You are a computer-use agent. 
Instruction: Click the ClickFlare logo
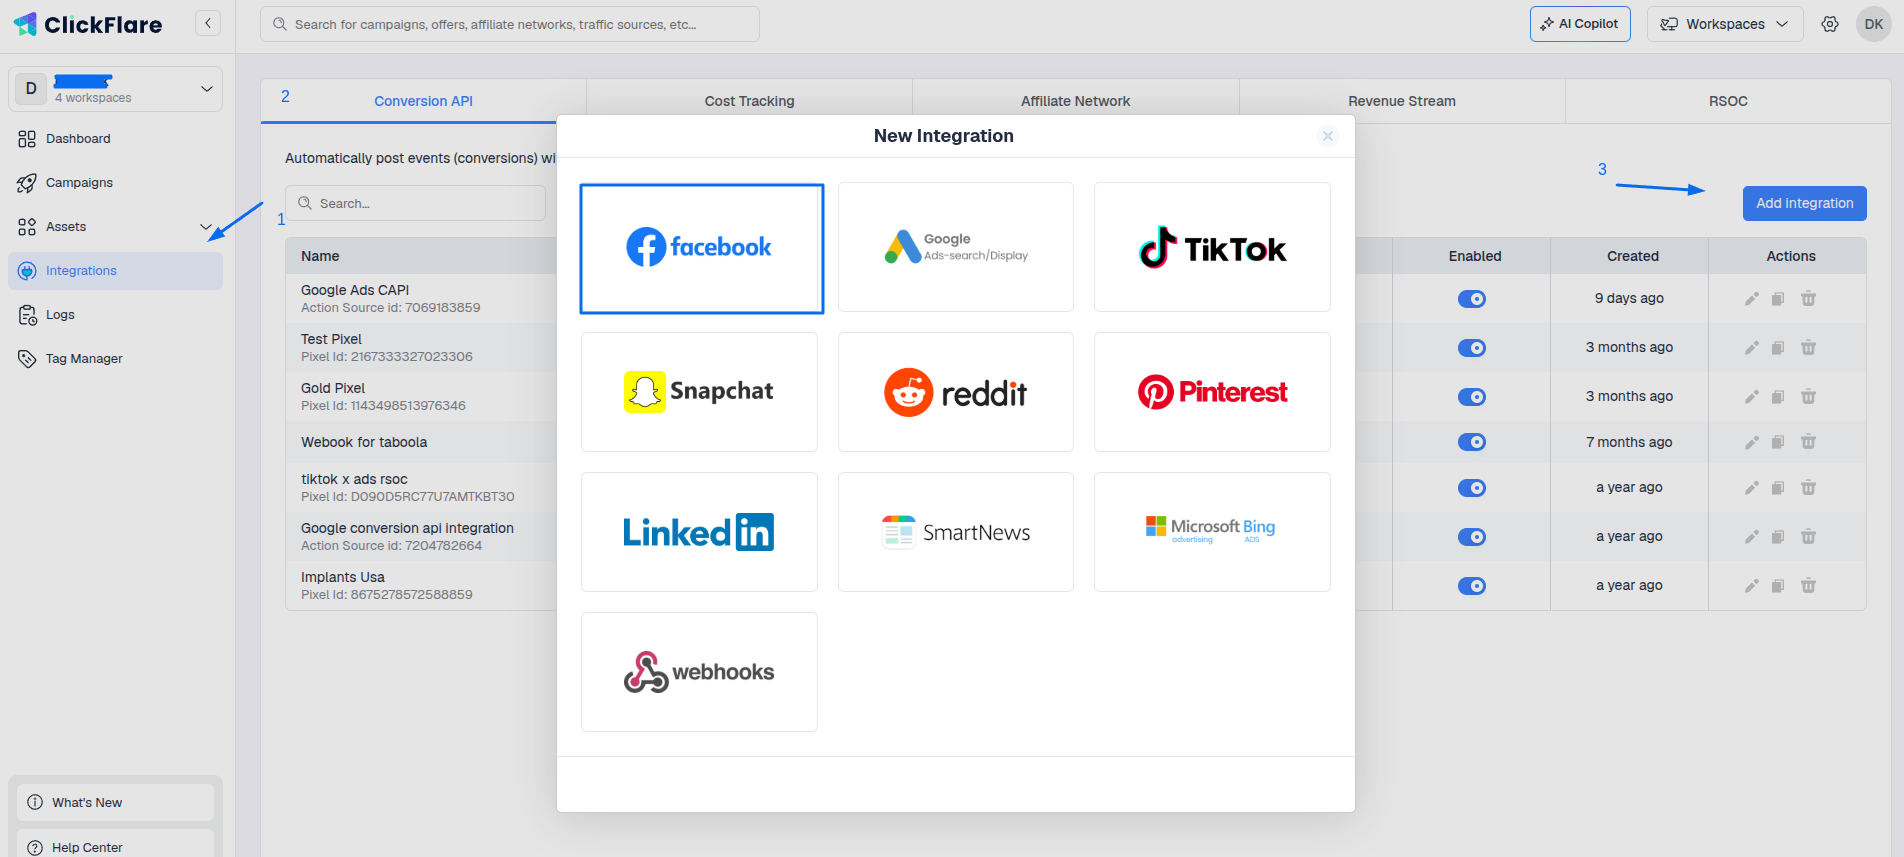point(88,24)
